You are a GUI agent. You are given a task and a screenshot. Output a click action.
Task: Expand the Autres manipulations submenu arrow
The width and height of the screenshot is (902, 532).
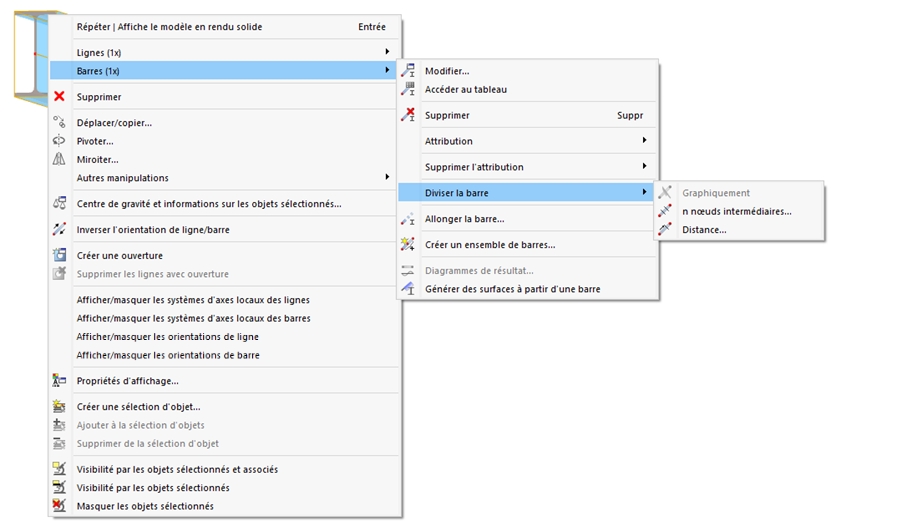pos(388,177)
